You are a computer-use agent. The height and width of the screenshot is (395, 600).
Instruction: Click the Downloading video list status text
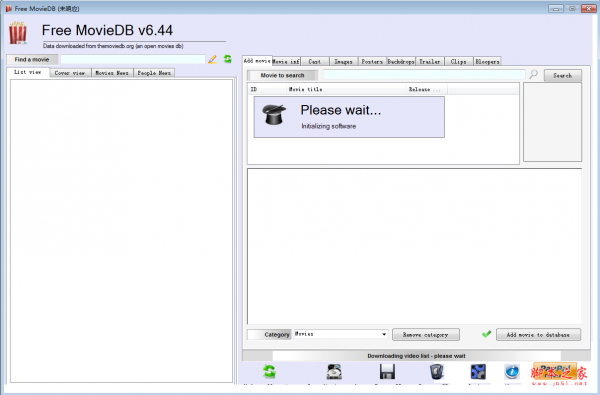coord(416,356)
